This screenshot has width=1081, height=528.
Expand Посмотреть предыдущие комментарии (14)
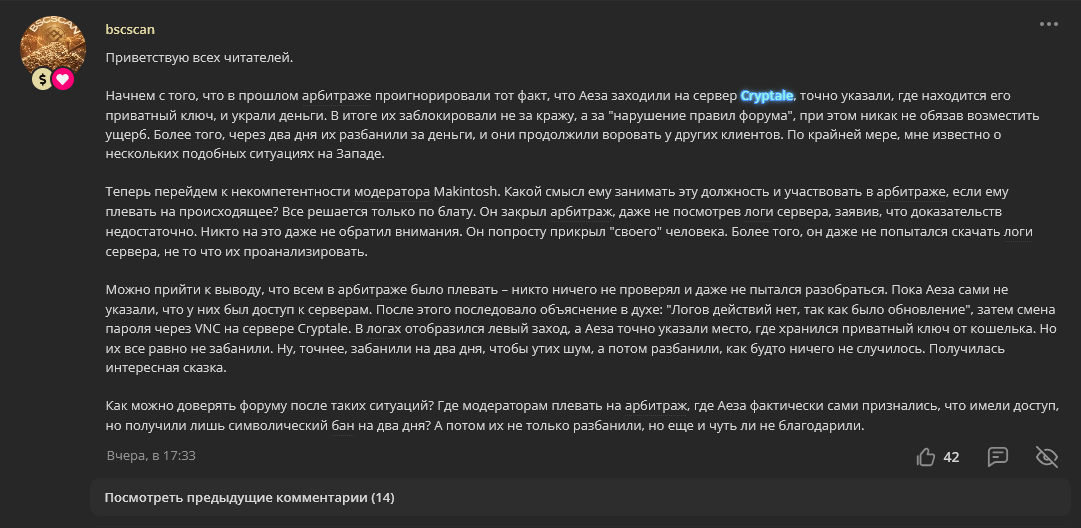(250, 497)
